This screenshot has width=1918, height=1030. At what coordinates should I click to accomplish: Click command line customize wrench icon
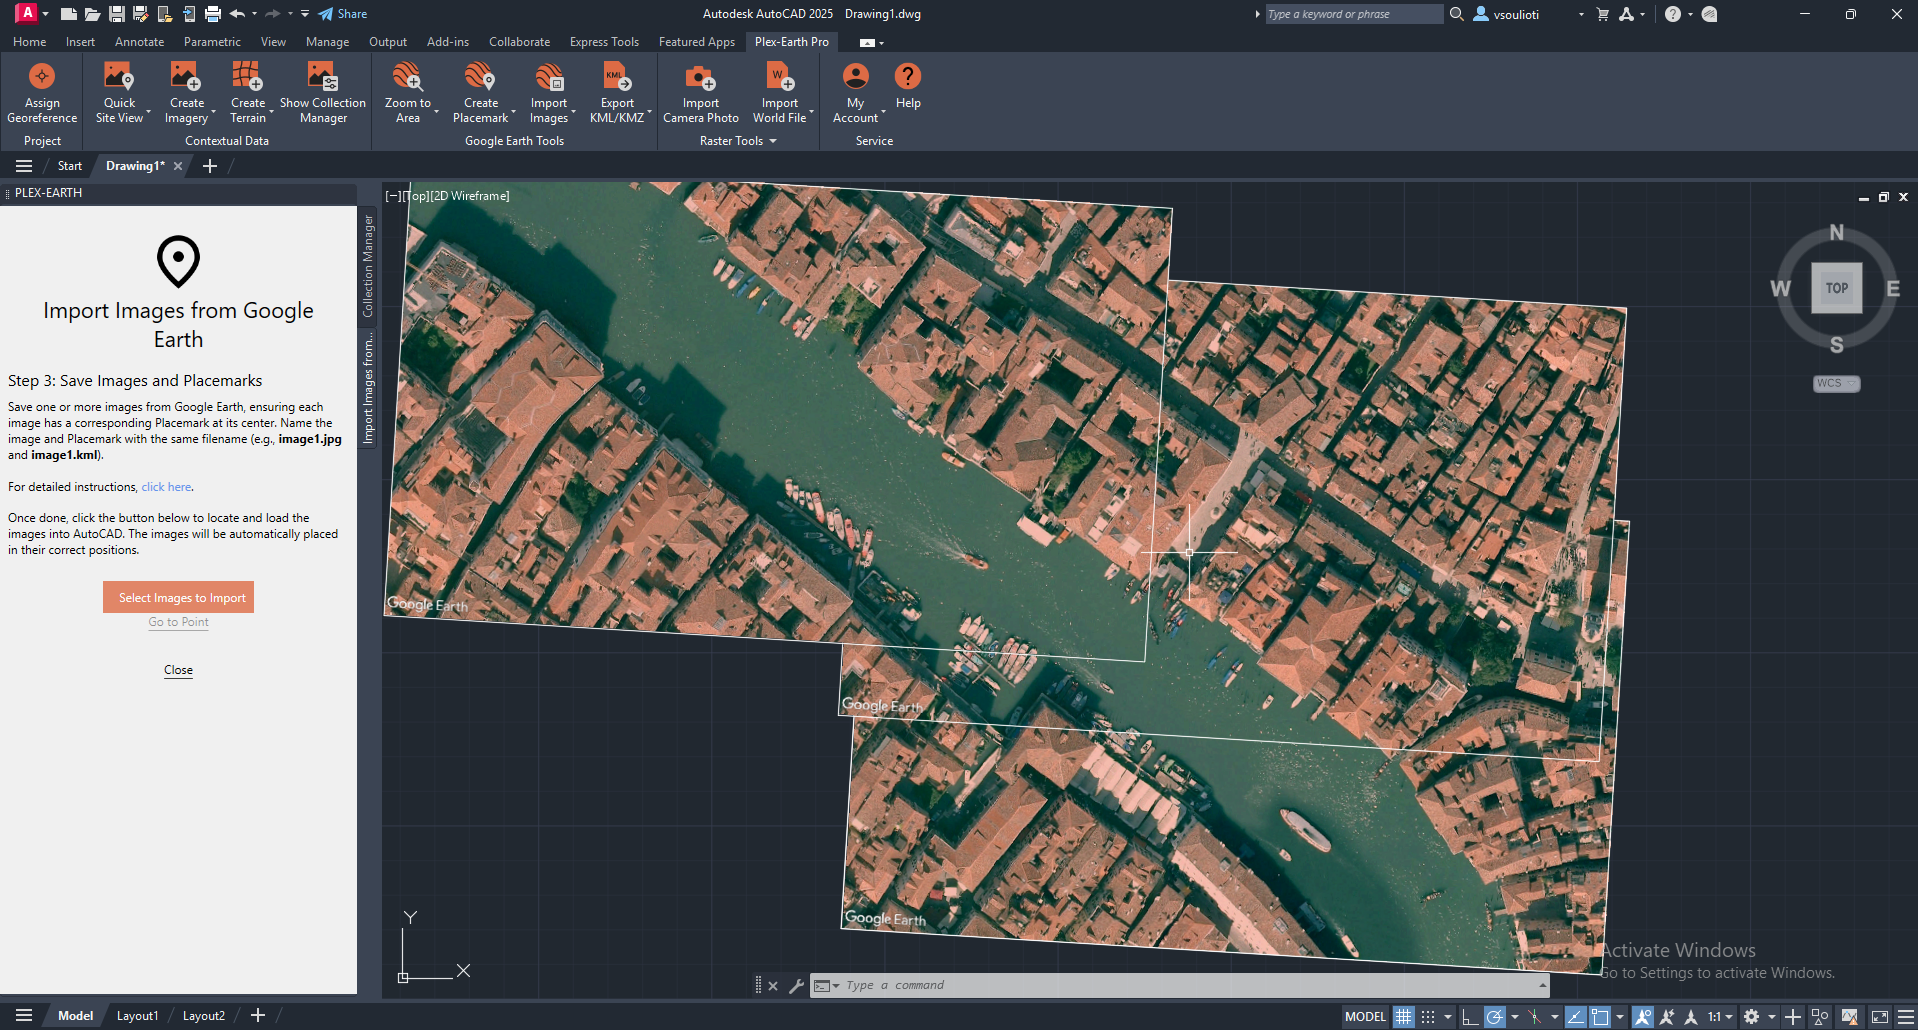pos(796,986)
